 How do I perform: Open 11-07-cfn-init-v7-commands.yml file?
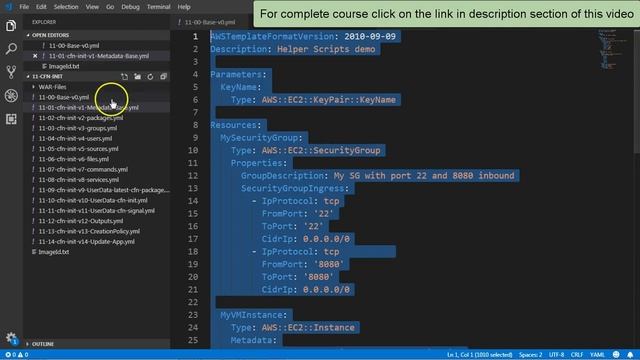83,169
